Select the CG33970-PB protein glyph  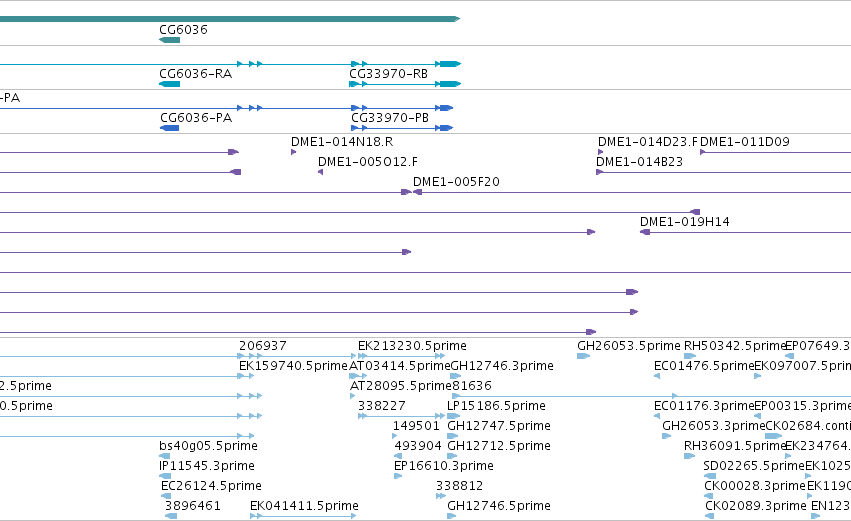tap(402, 128)
